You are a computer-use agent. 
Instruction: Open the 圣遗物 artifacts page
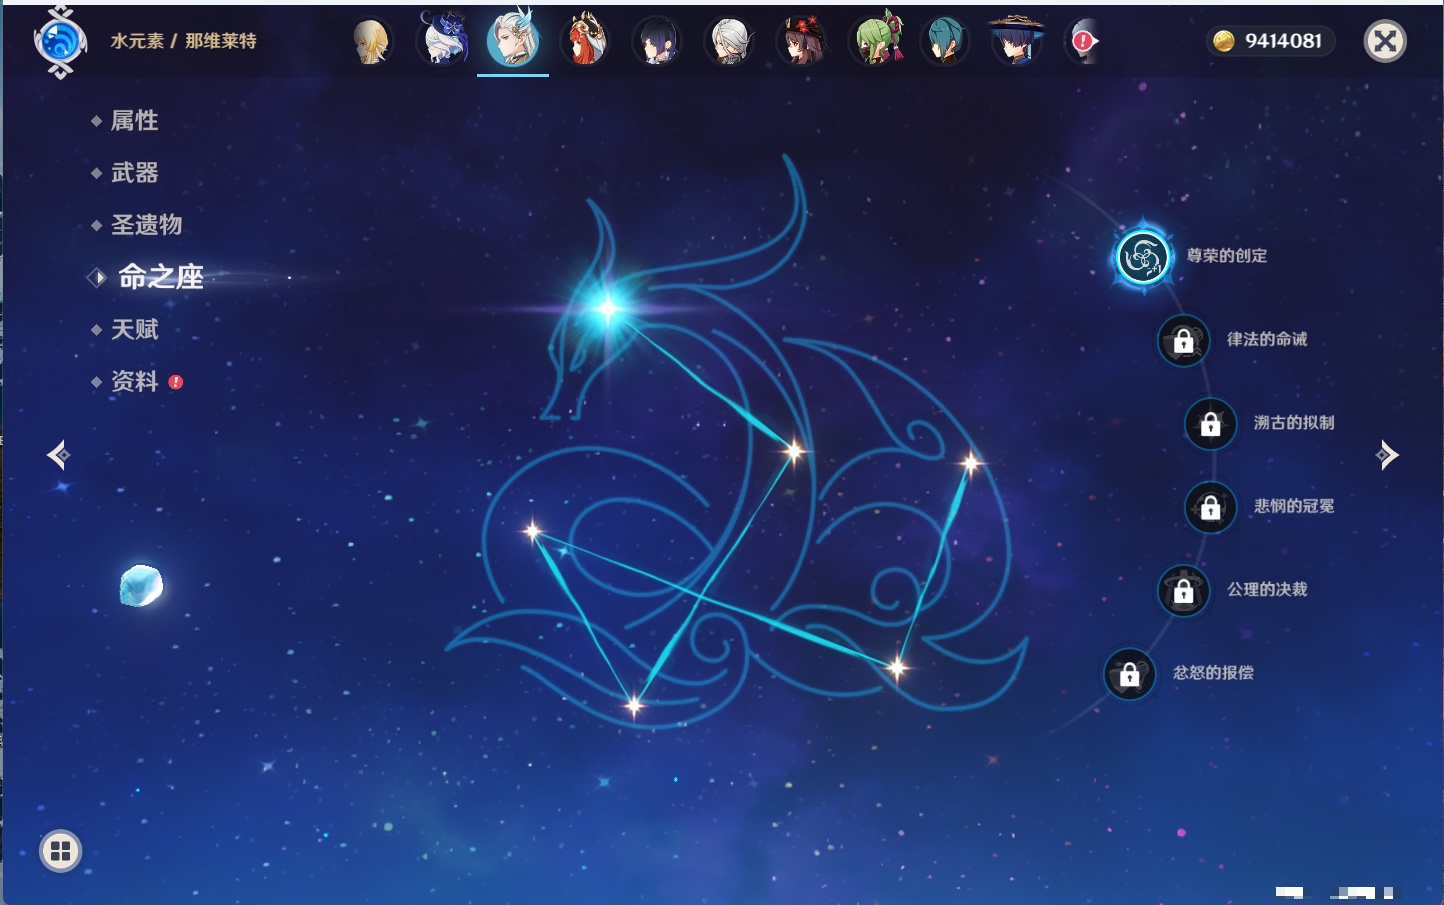(x=146, y=225)
